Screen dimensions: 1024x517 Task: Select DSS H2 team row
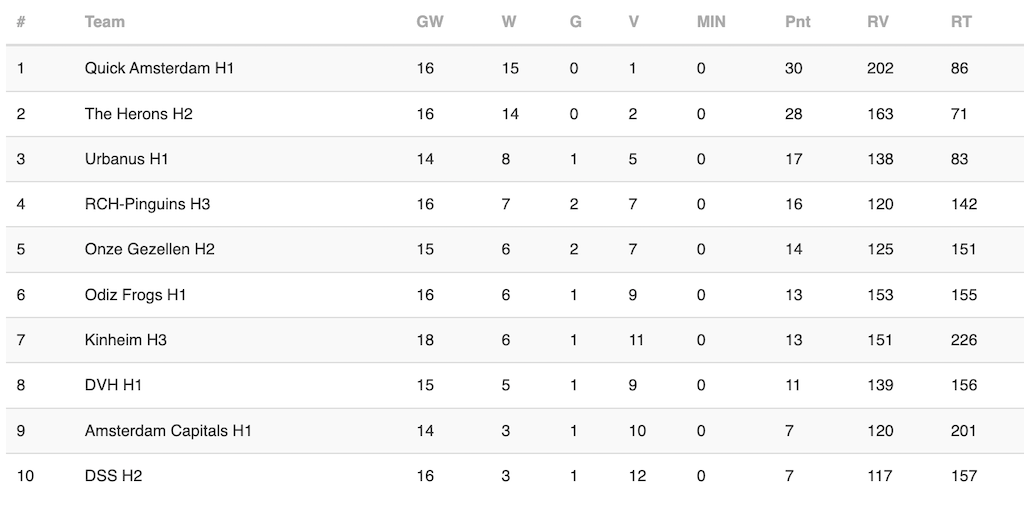pyautogui.click(x=113, y=476)
